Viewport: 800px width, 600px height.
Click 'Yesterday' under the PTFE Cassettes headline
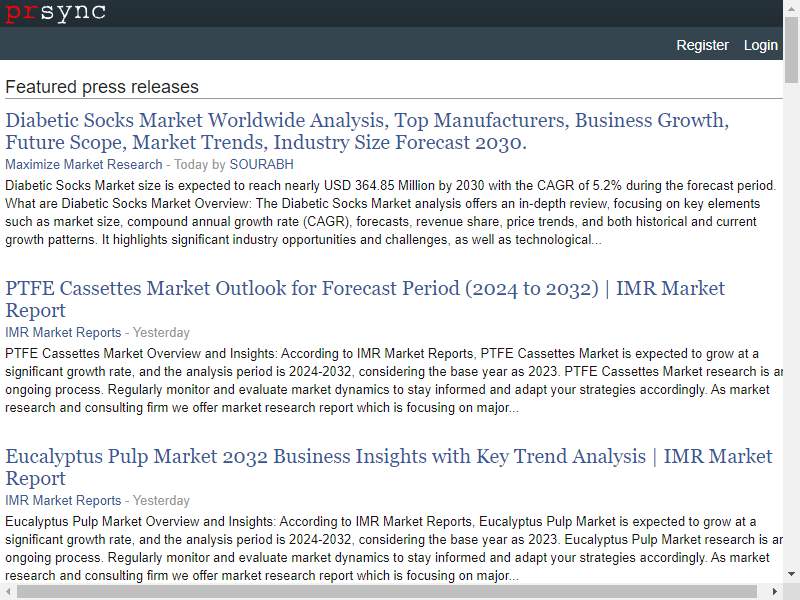[x=161, y=332]
